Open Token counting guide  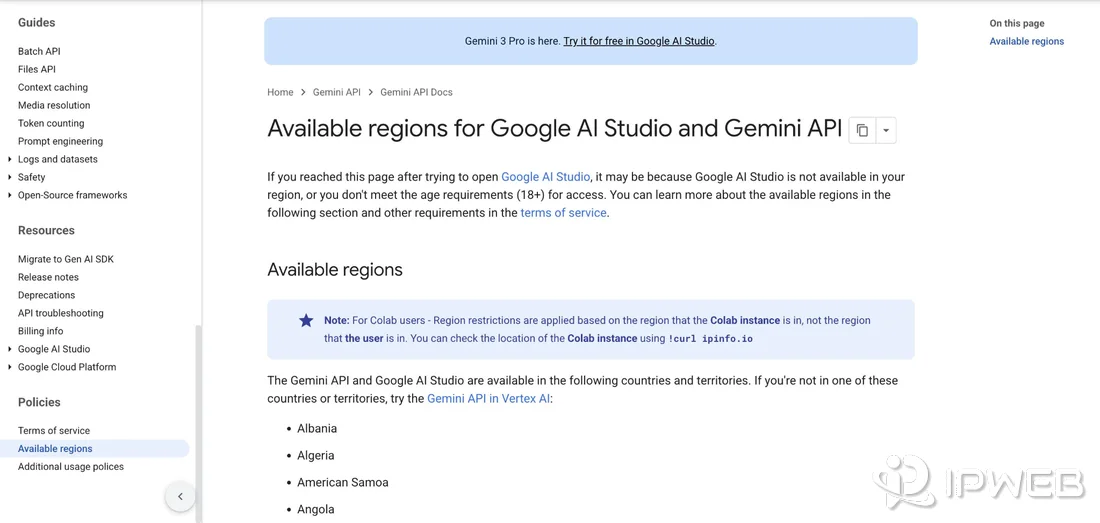click(x=51, y=123)
